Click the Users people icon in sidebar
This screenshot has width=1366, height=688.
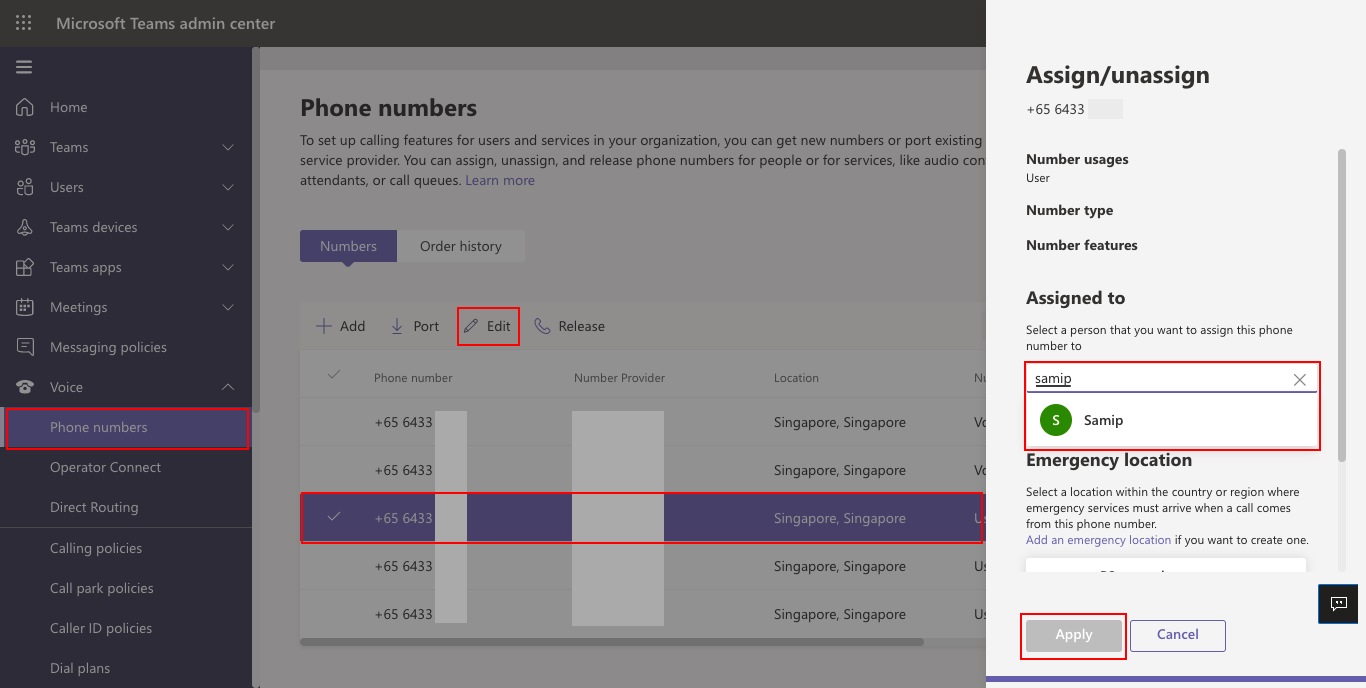click(25, 187)
